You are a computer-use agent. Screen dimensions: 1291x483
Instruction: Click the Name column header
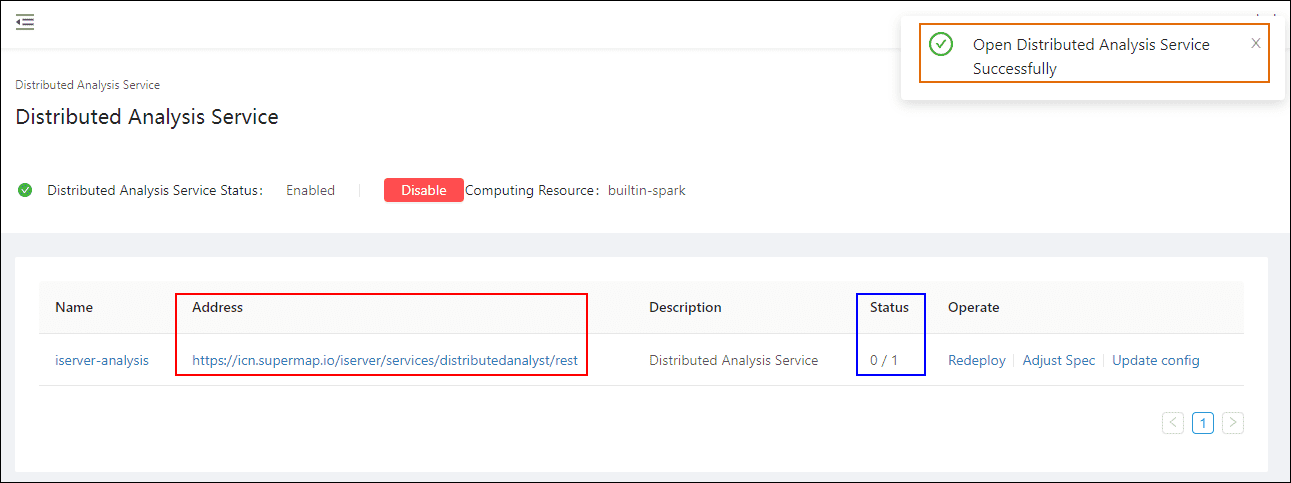[72, 307]
